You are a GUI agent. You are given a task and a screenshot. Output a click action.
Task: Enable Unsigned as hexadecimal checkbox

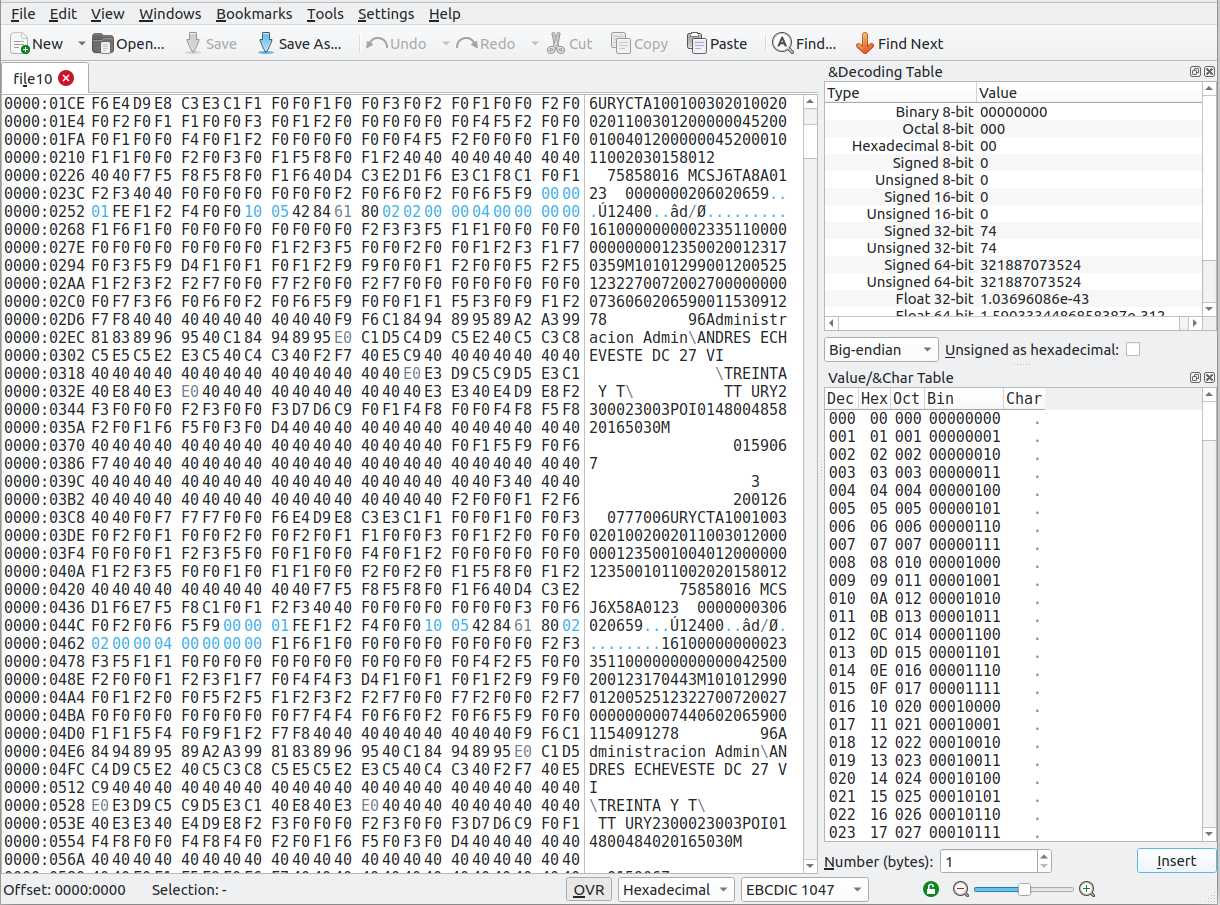click(x=1133, y=350)
